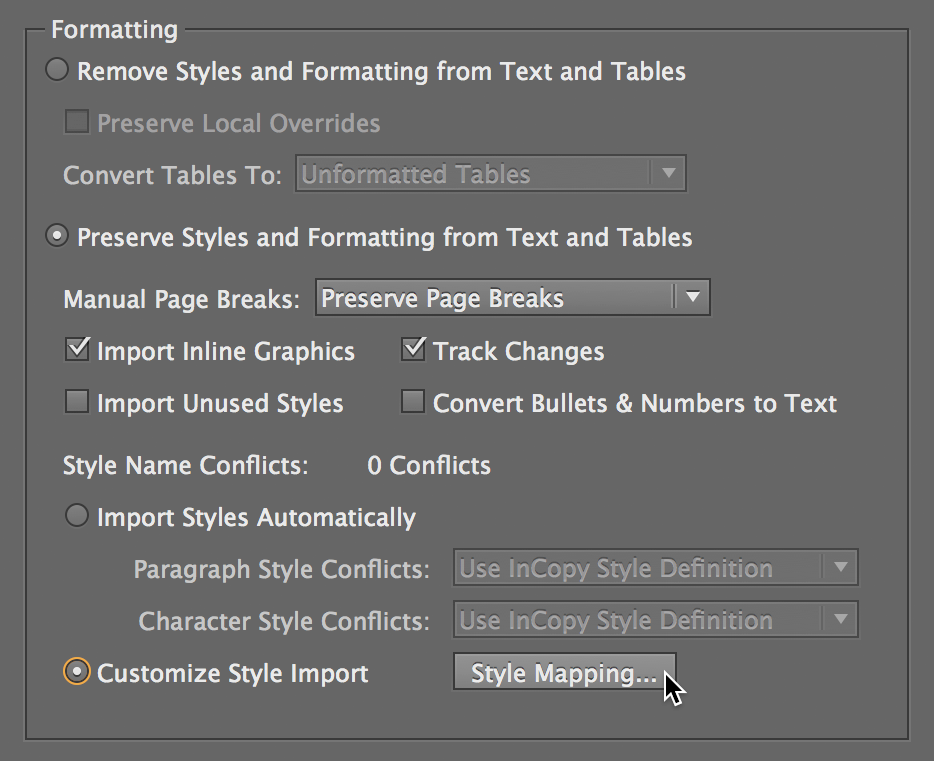
Task: Check Convert Bullets & Numbers to Text
Action: click(413, 402)
